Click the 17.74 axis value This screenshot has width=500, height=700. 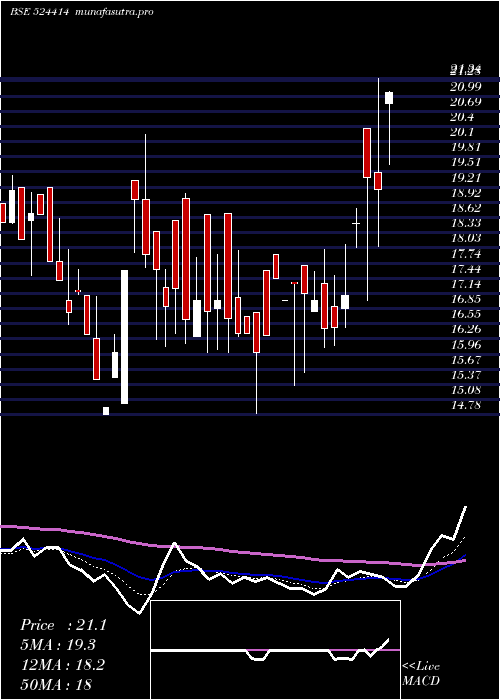tap(466, 254)
